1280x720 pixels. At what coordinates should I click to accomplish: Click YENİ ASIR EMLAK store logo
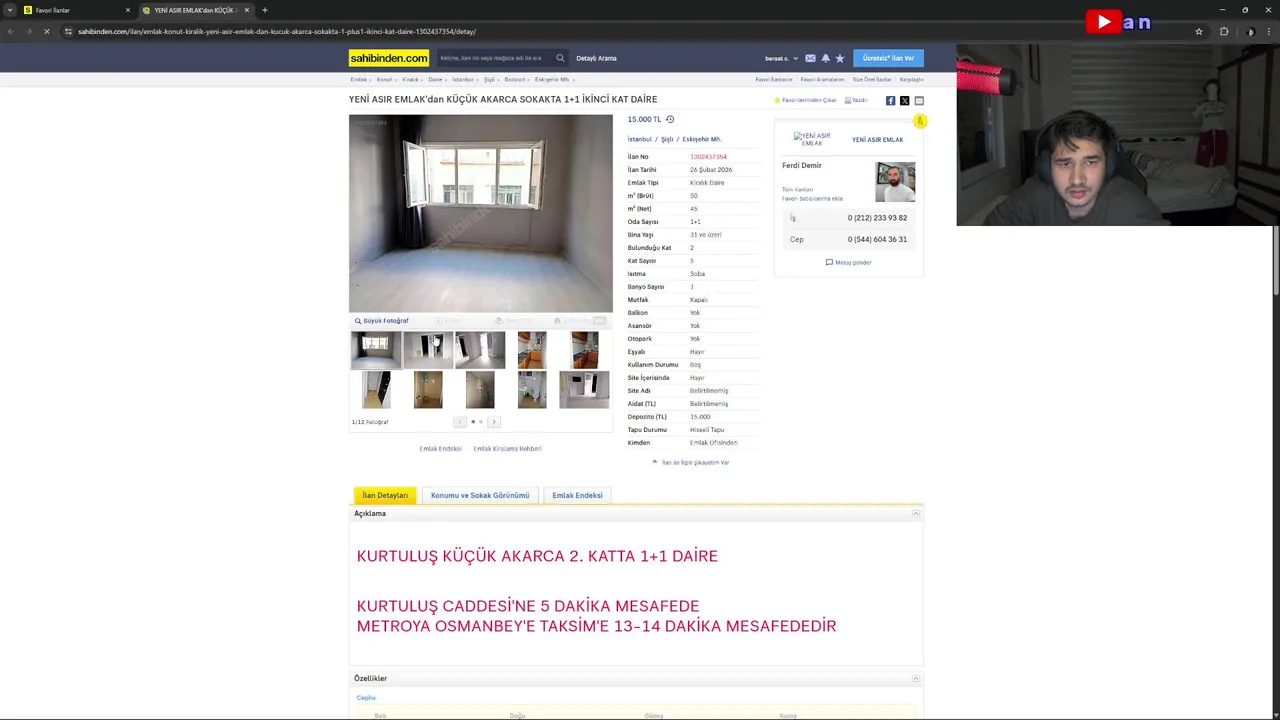pyautogui.click(x=812, y=139)
